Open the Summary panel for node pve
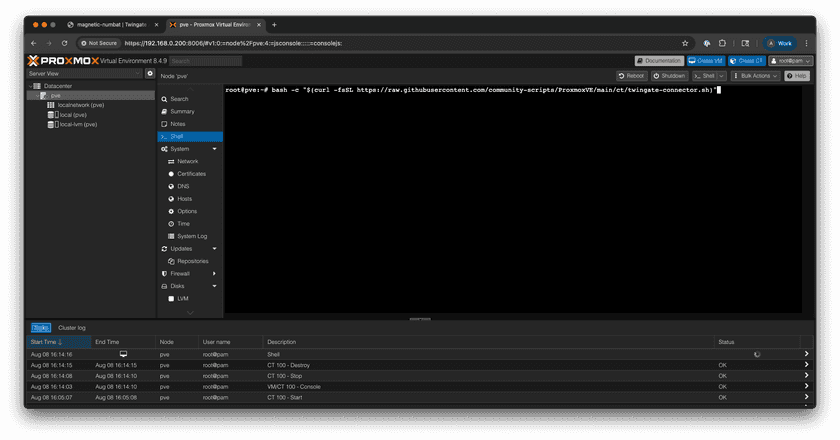 point(182,111)
